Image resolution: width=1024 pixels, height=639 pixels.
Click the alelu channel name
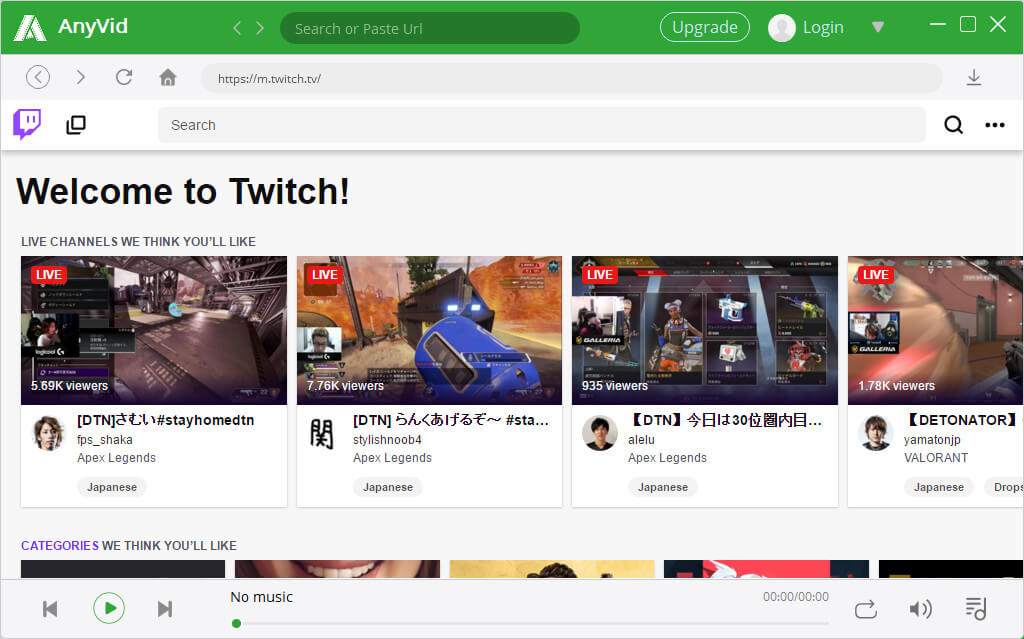click(x=641, y=440)
